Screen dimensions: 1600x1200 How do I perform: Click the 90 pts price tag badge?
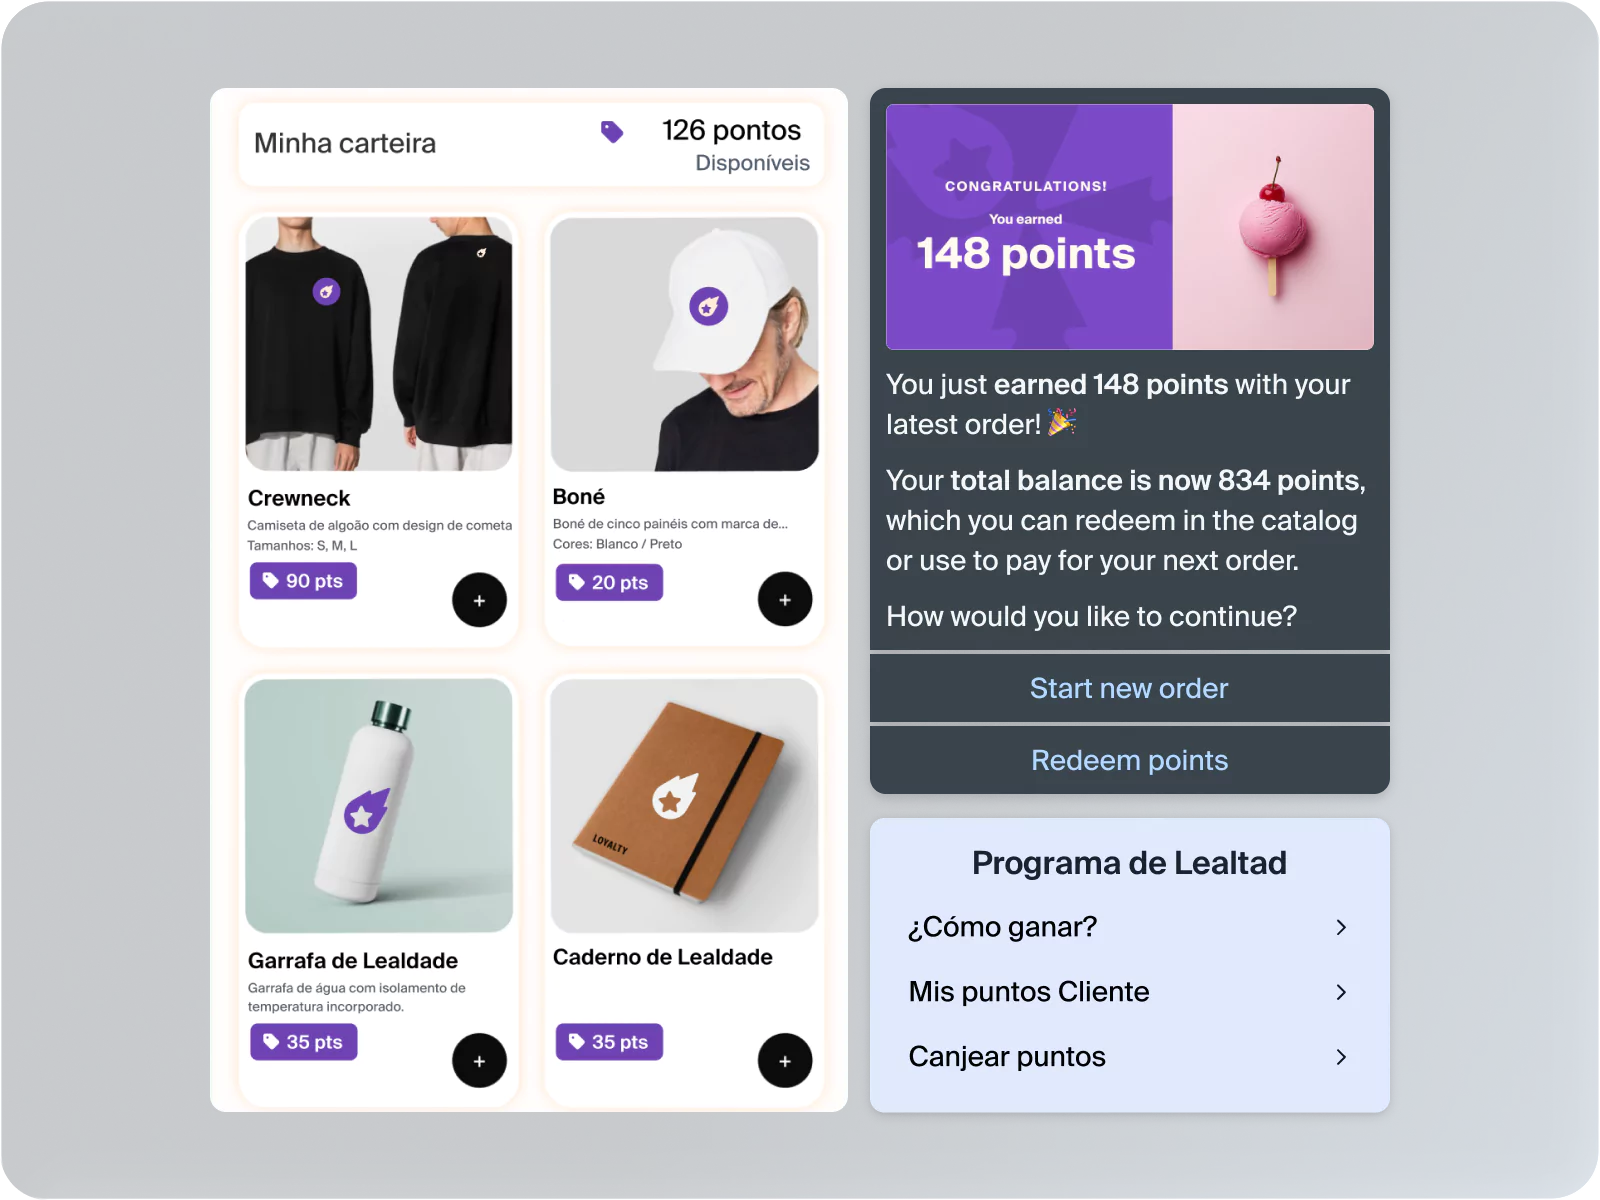click(303, 581)
